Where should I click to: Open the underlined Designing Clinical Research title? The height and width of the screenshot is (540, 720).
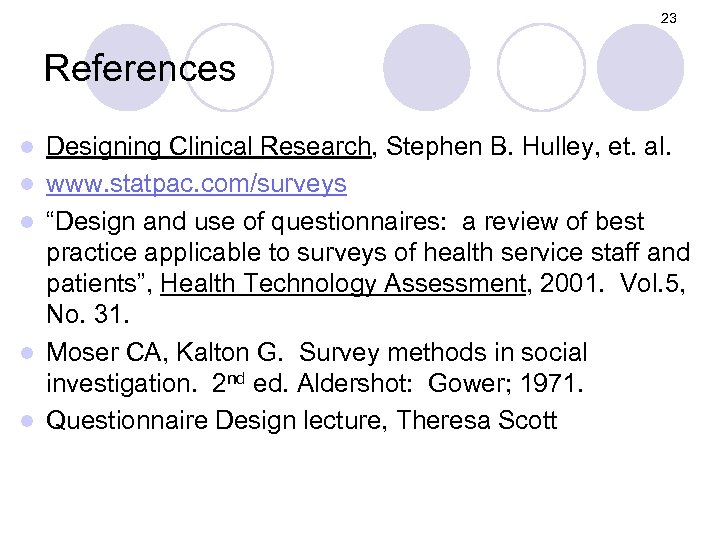[209, 148]
